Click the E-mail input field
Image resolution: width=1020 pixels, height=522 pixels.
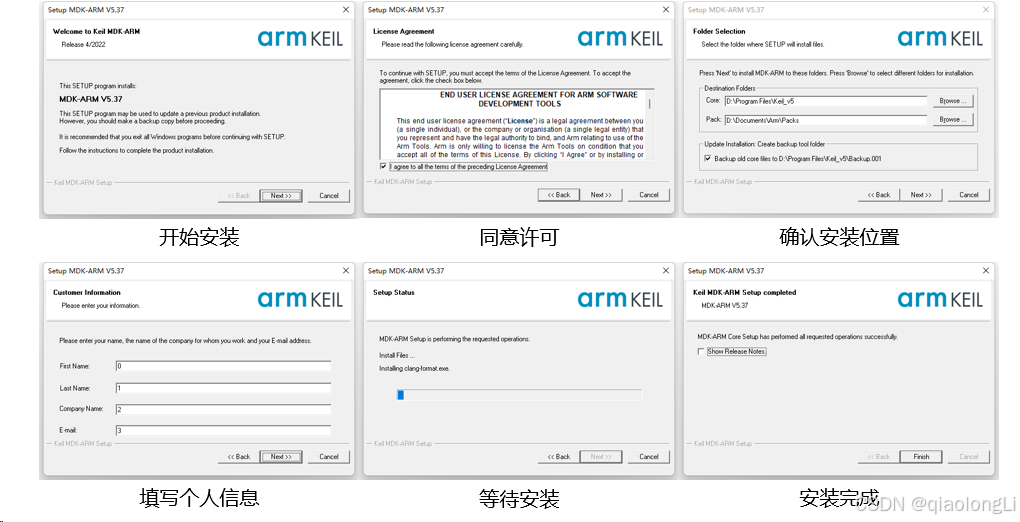click(x=223, y=430)
